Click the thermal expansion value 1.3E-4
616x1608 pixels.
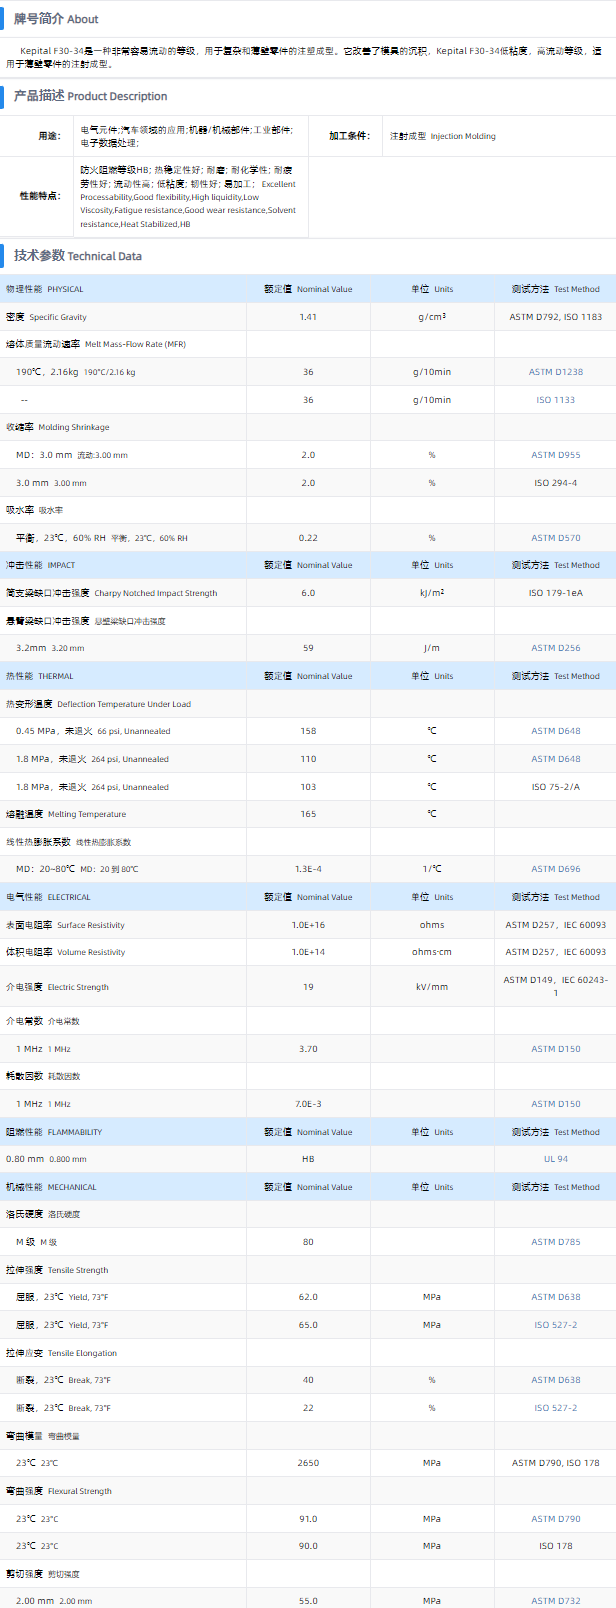[308, 869]
